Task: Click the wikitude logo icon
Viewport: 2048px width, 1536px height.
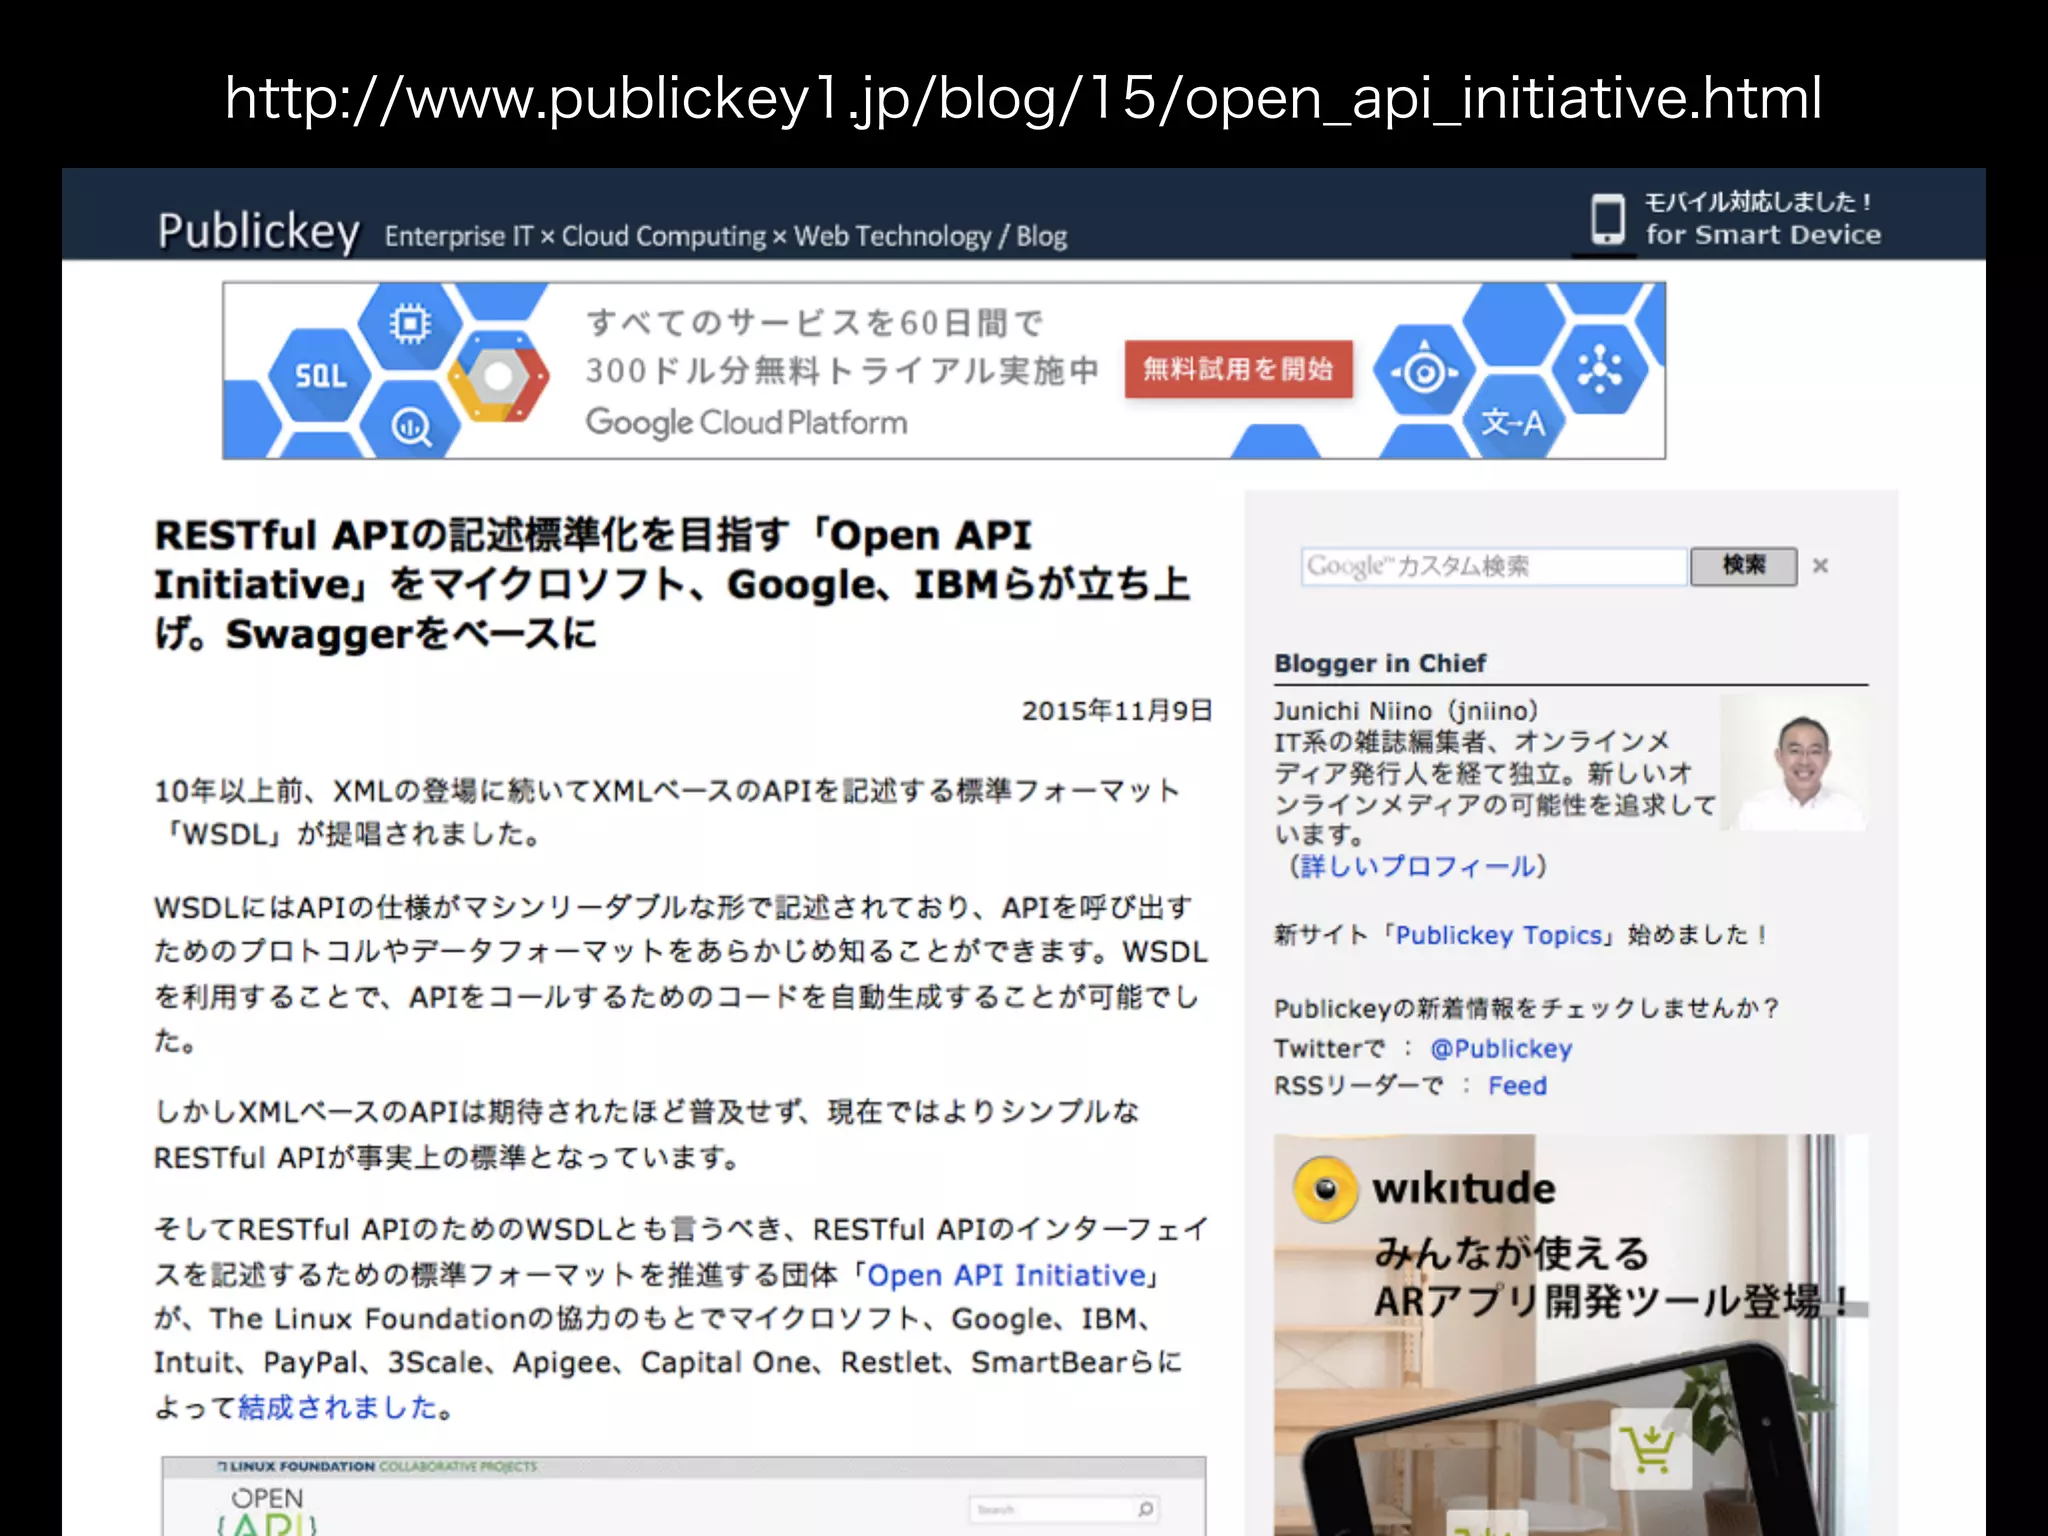Action: [1325, 1189]
